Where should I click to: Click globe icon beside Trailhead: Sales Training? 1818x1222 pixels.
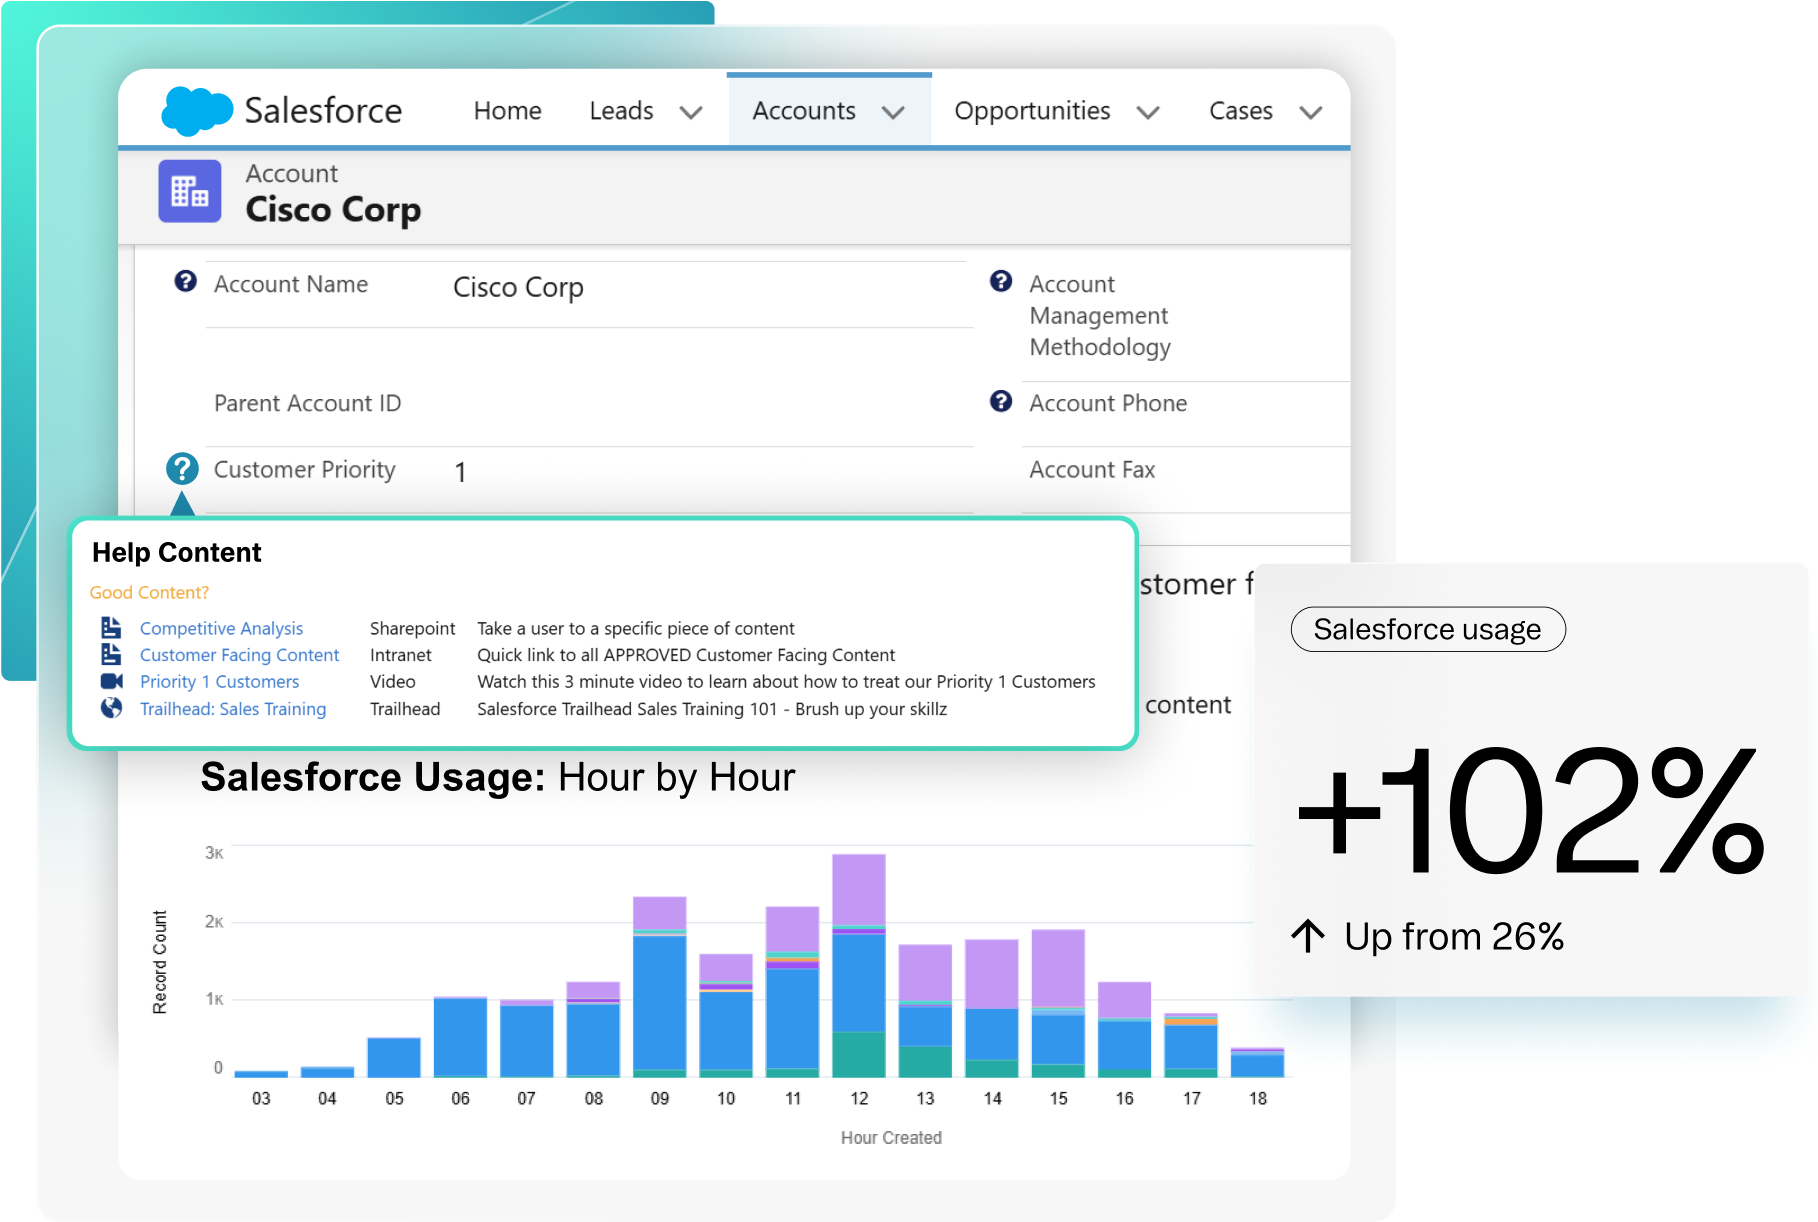111,708
